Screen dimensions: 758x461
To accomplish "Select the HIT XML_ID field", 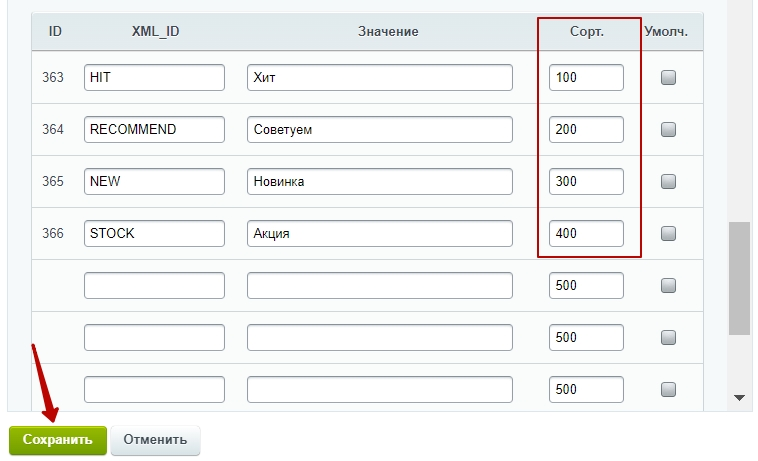I will (x=154, y=77).
